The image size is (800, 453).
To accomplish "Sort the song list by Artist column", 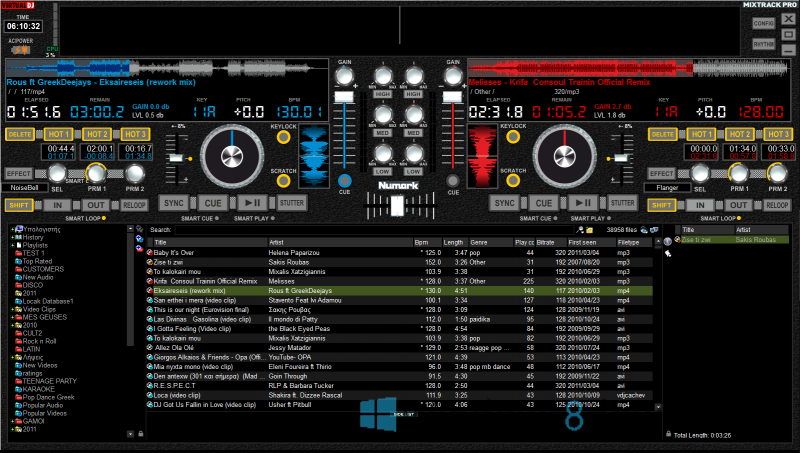I will 340,242.
